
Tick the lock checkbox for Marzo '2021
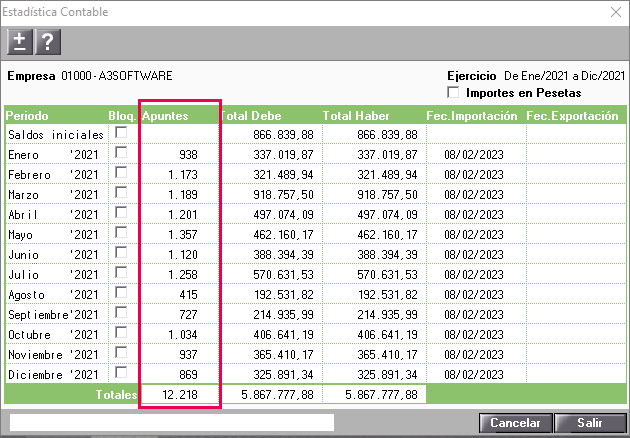coord(121,192)
